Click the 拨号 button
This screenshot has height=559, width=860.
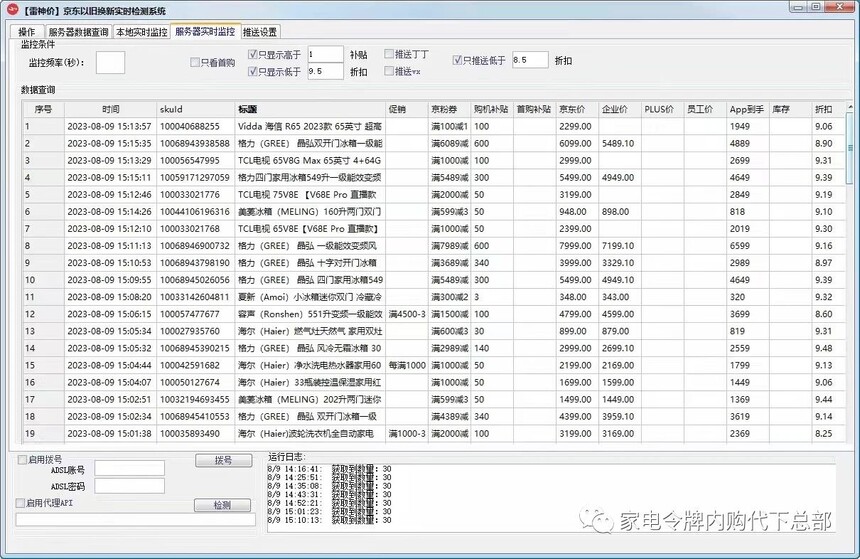pos(223,460)
